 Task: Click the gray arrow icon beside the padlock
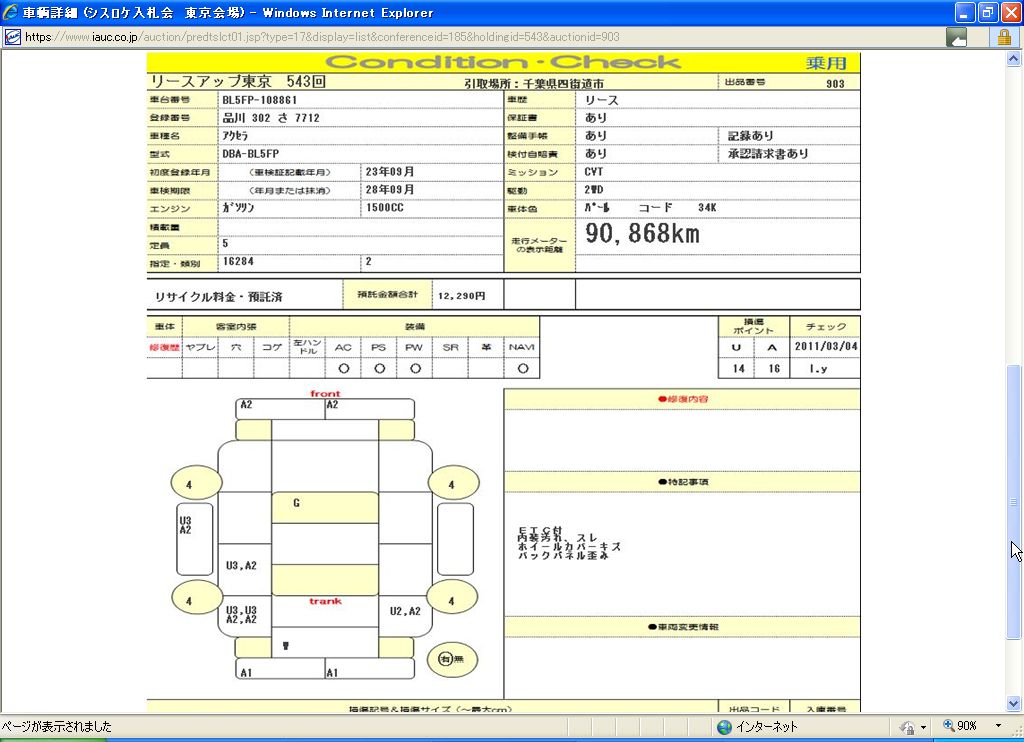[957, 37]
